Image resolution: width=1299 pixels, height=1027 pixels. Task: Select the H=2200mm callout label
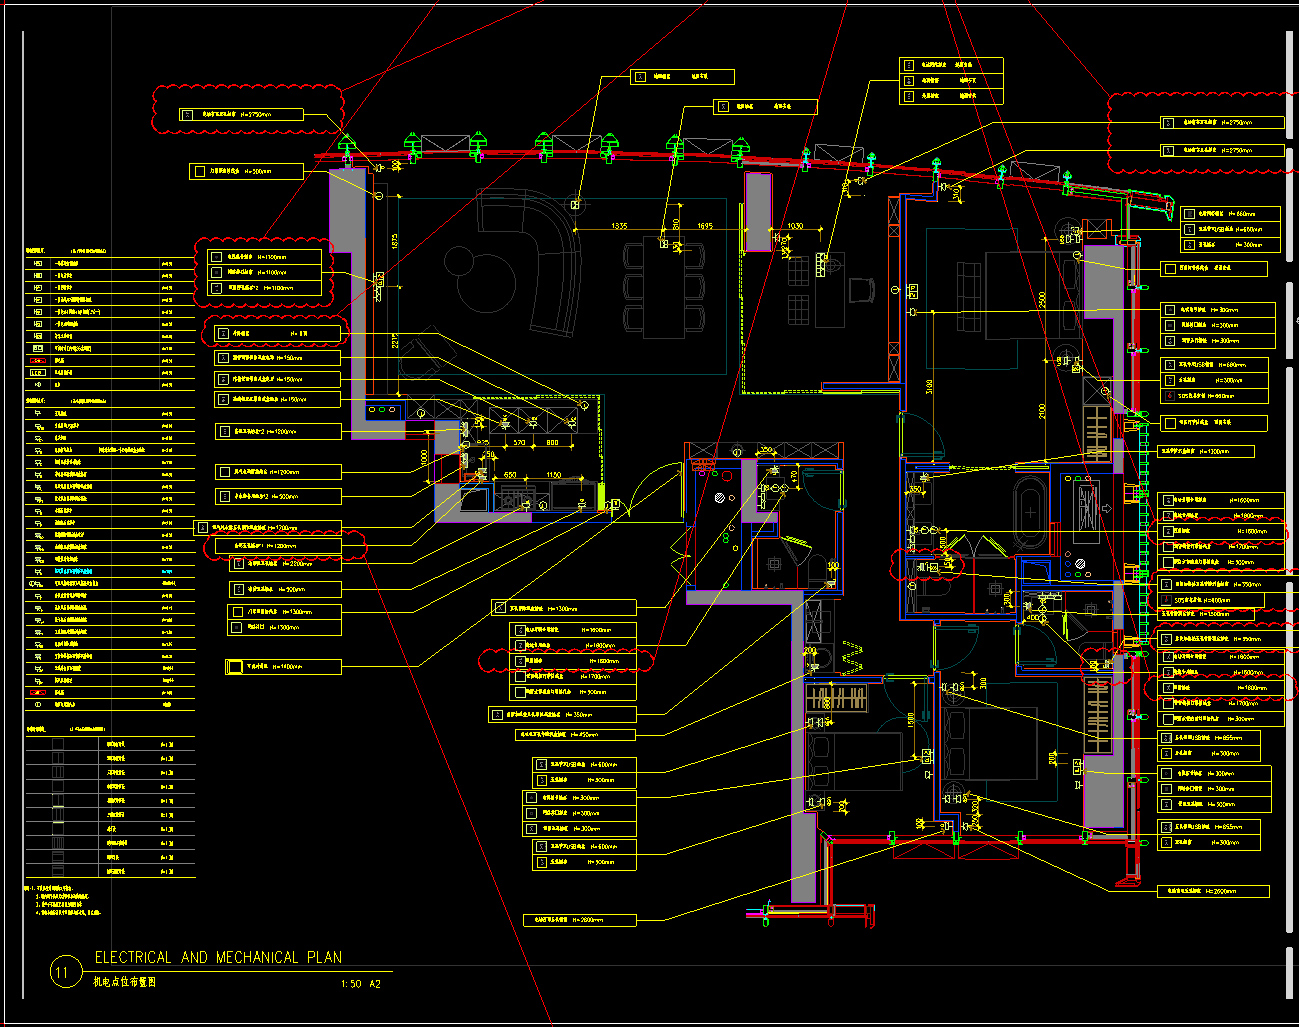286,563
